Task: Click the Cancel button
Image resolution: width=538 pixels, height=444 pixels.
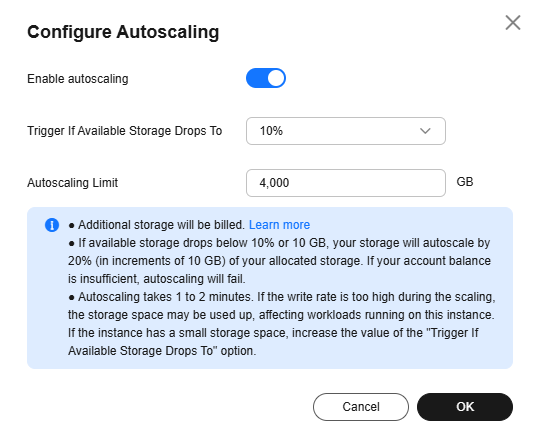Action: (x=361, y=407)
